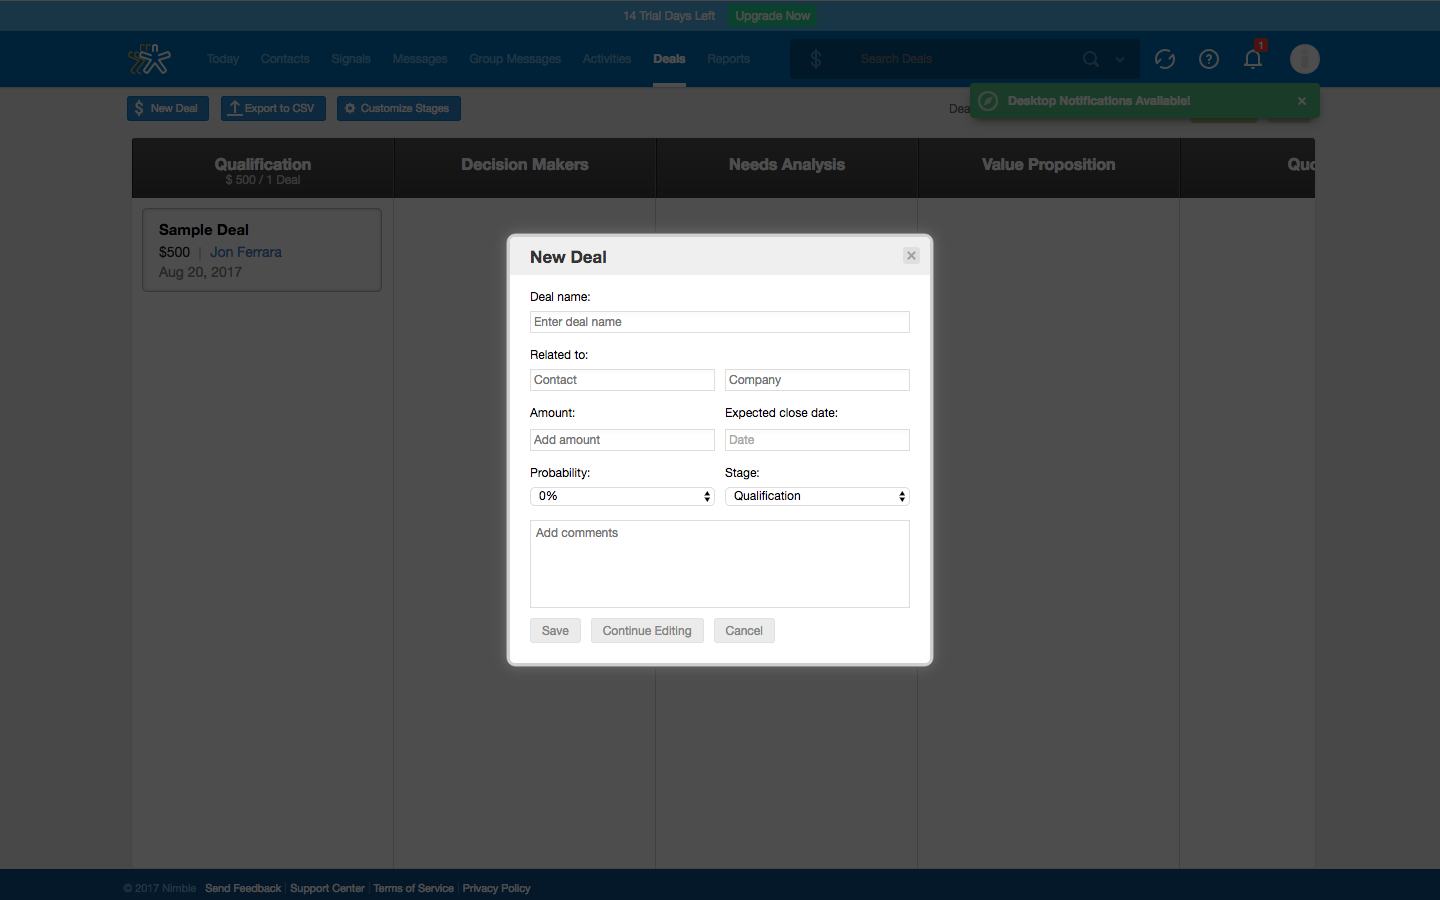Click the New Deal toolbar button
The image size is (1440, 900).
pos(168,108)
